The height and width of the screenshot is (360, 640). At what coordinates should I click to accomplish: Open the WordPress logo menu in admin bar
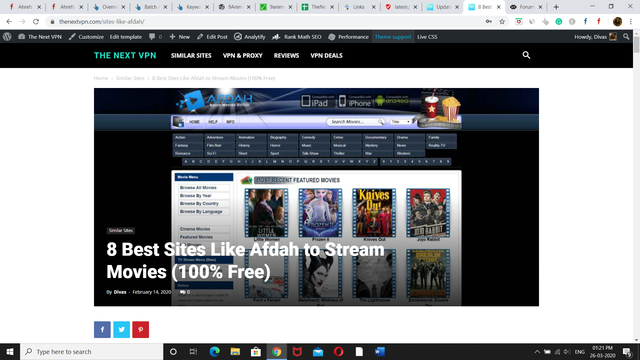coord(7,37)
